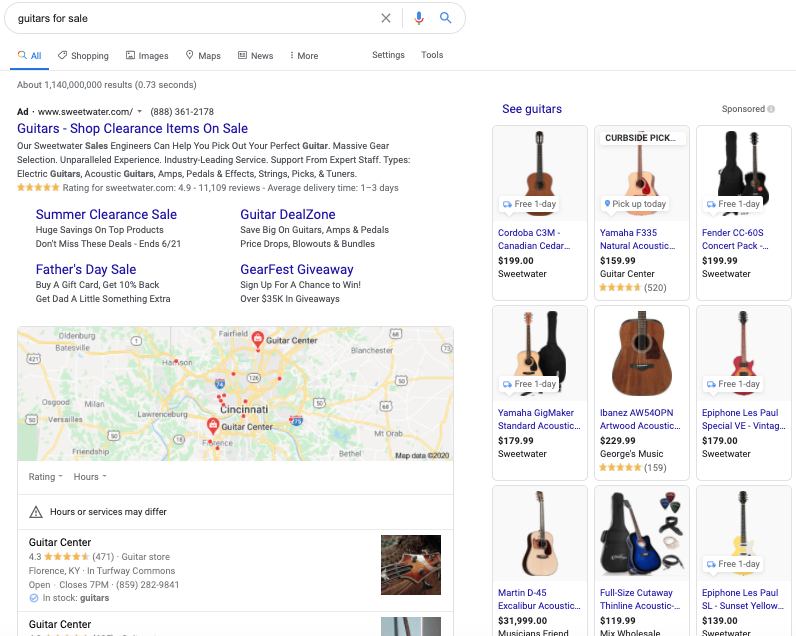This screenshot has width=796, height=636.
Task: Click the (159) star rating under George's Music
Action: pyautogui.click(x=633, y=467)
